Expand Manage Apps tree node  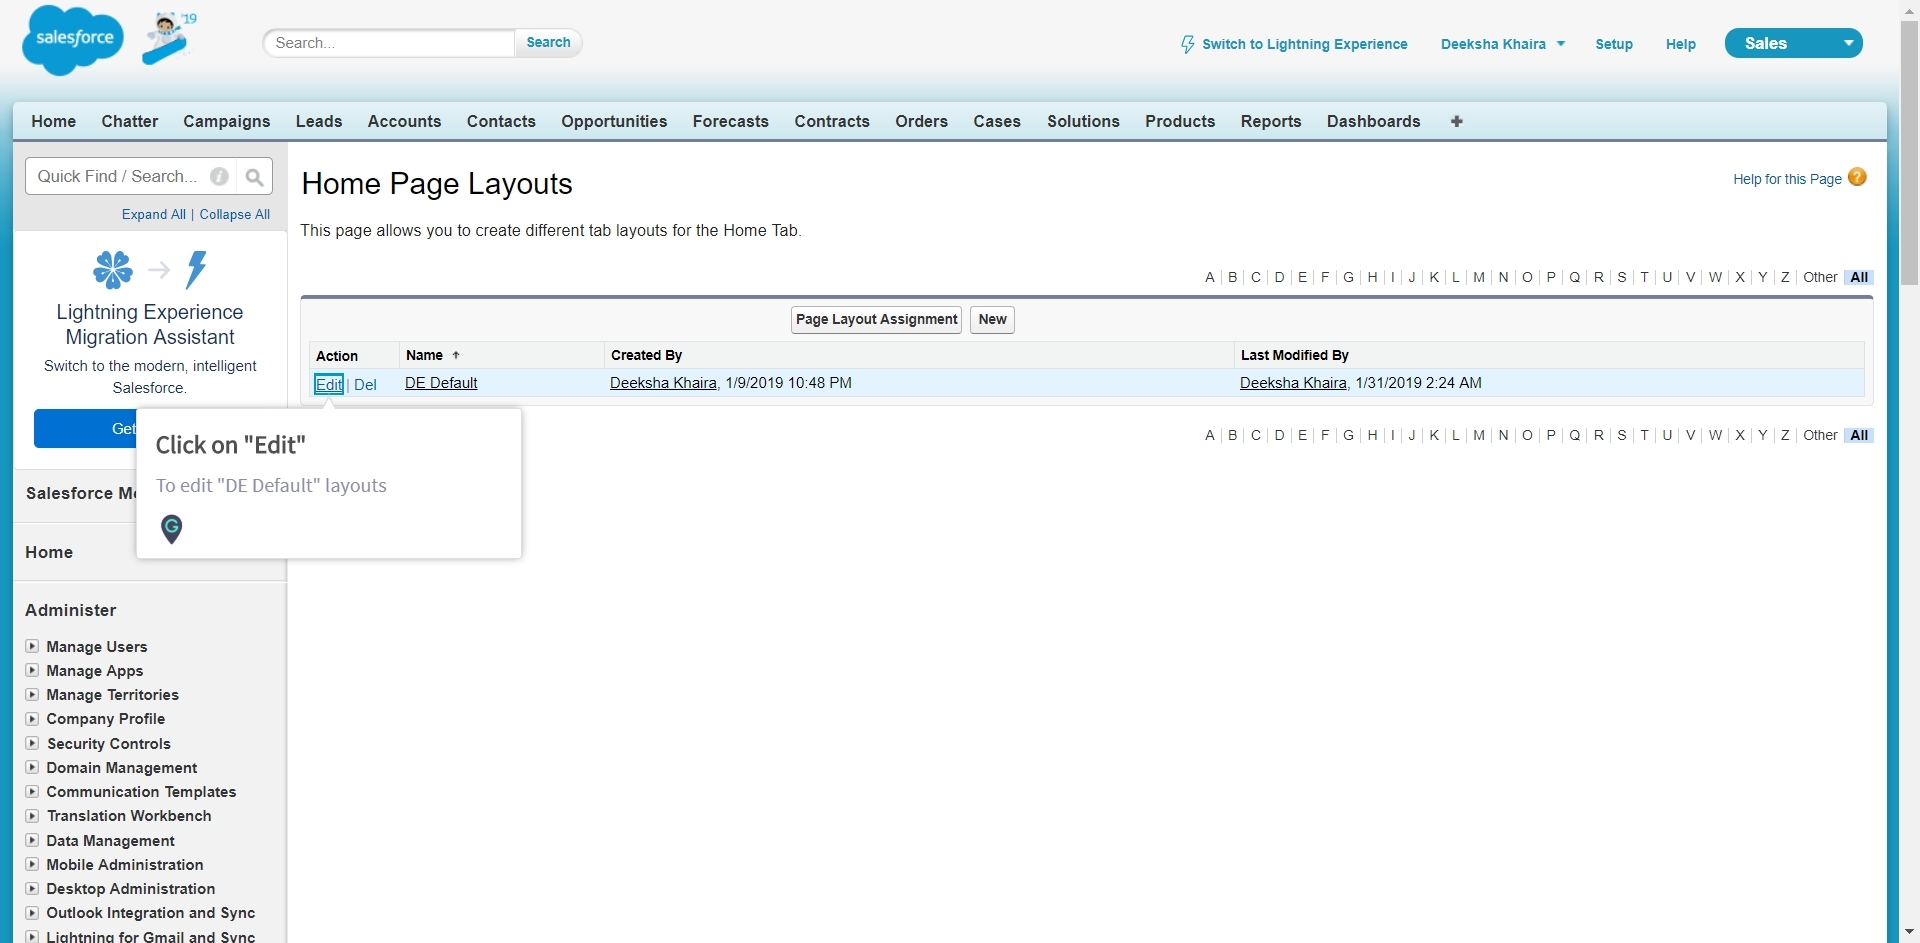32,670
